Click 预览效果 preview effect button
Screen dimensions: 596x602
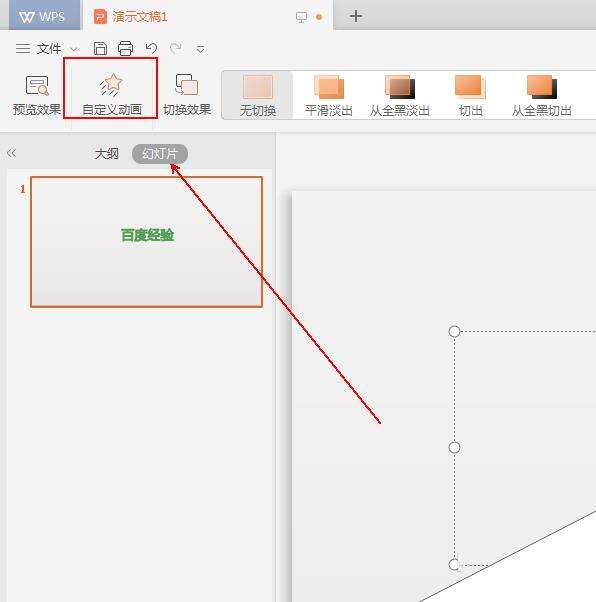pos(37,95)
